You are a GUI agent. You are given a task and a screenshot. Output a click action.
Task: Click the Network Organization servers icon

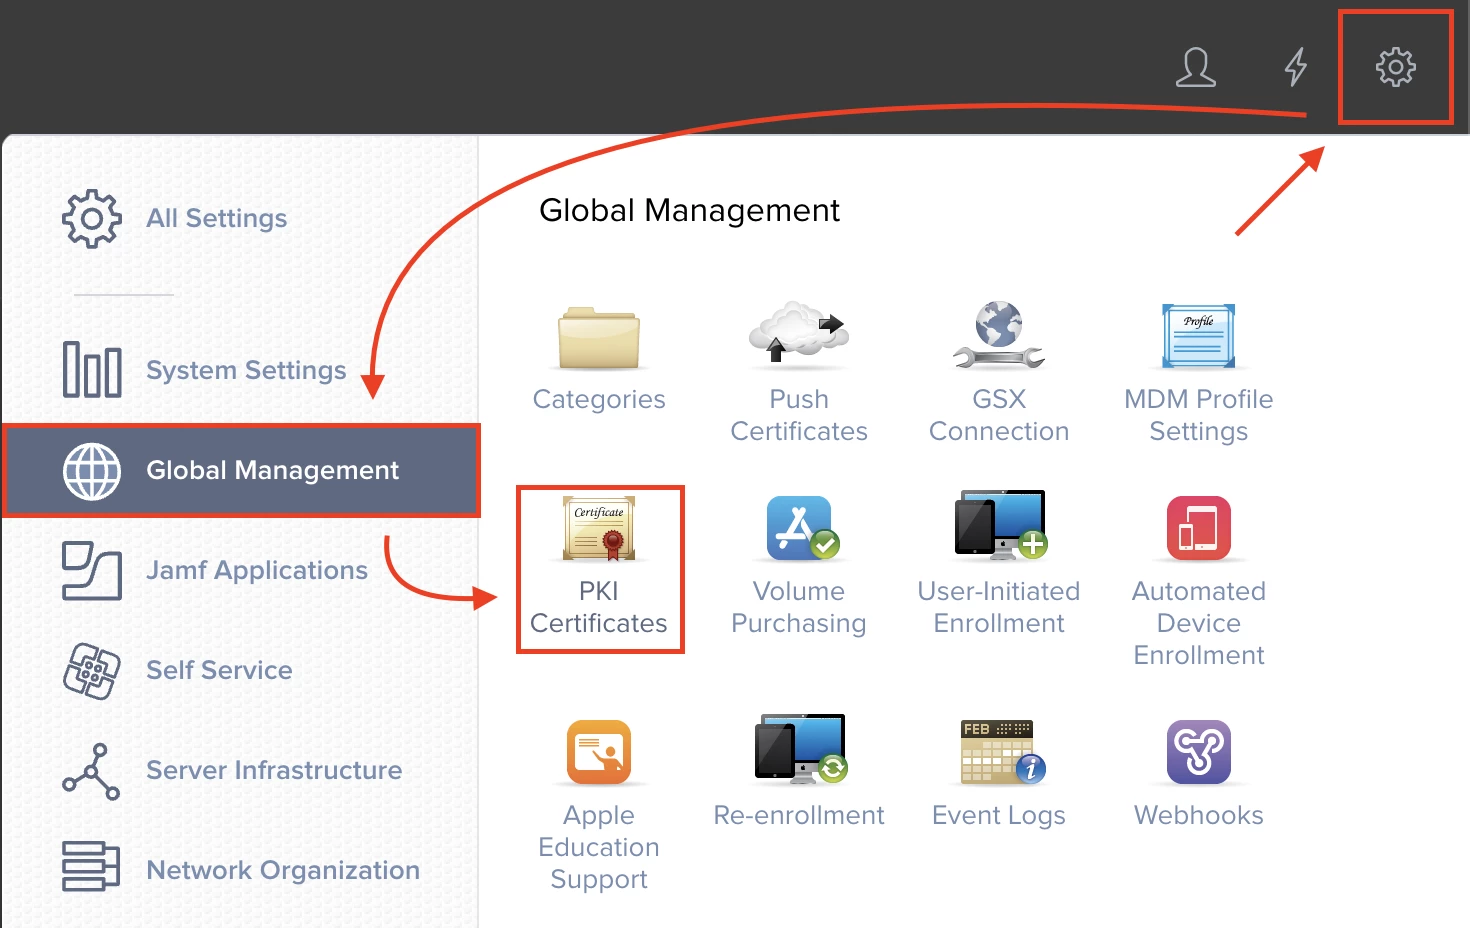(92, 866)
